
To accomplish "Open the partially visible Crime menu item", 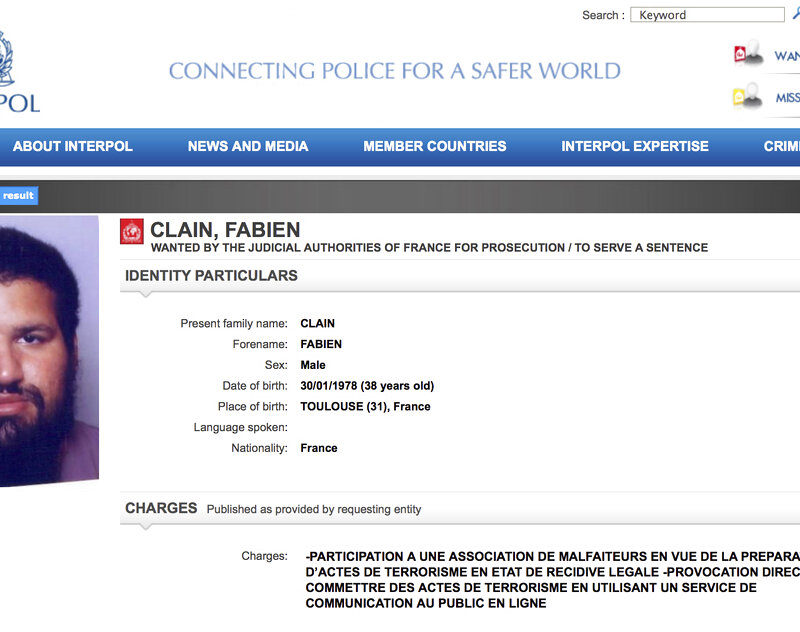I will click(781, 146).
